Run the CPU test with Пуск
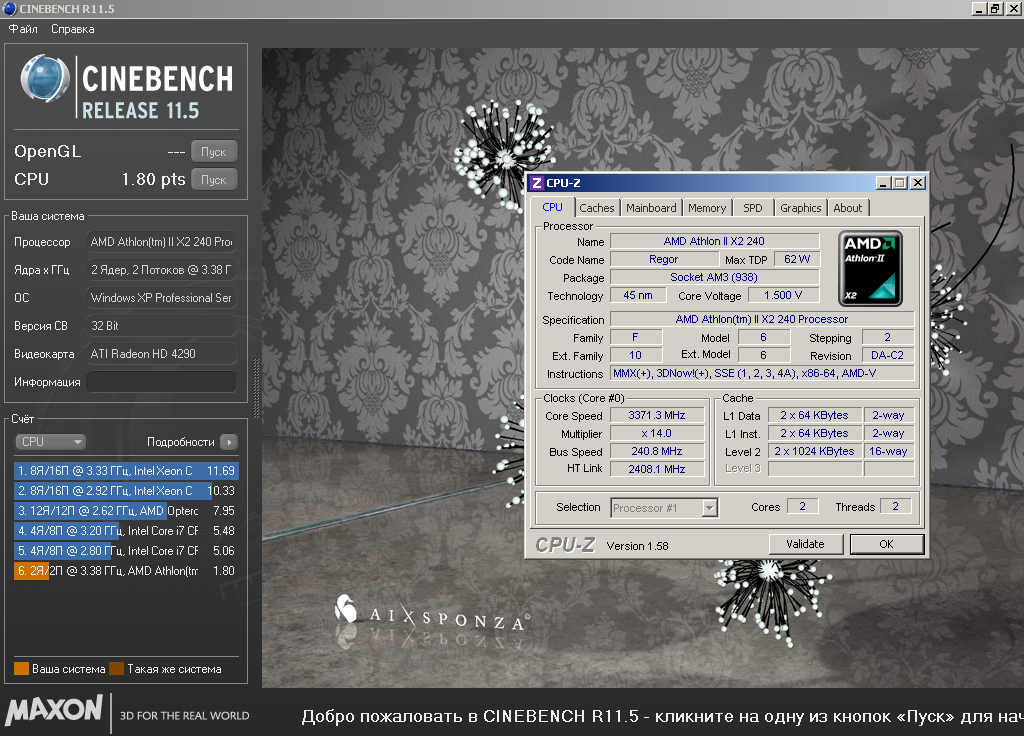1024x736 pixels. coord(214,180)
